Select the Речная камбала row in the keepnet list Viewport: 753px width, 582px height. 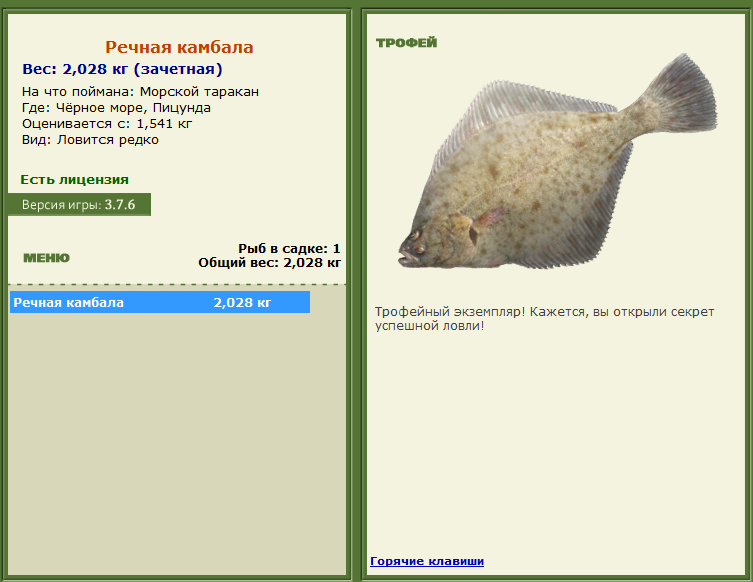[x=160, y=302]
